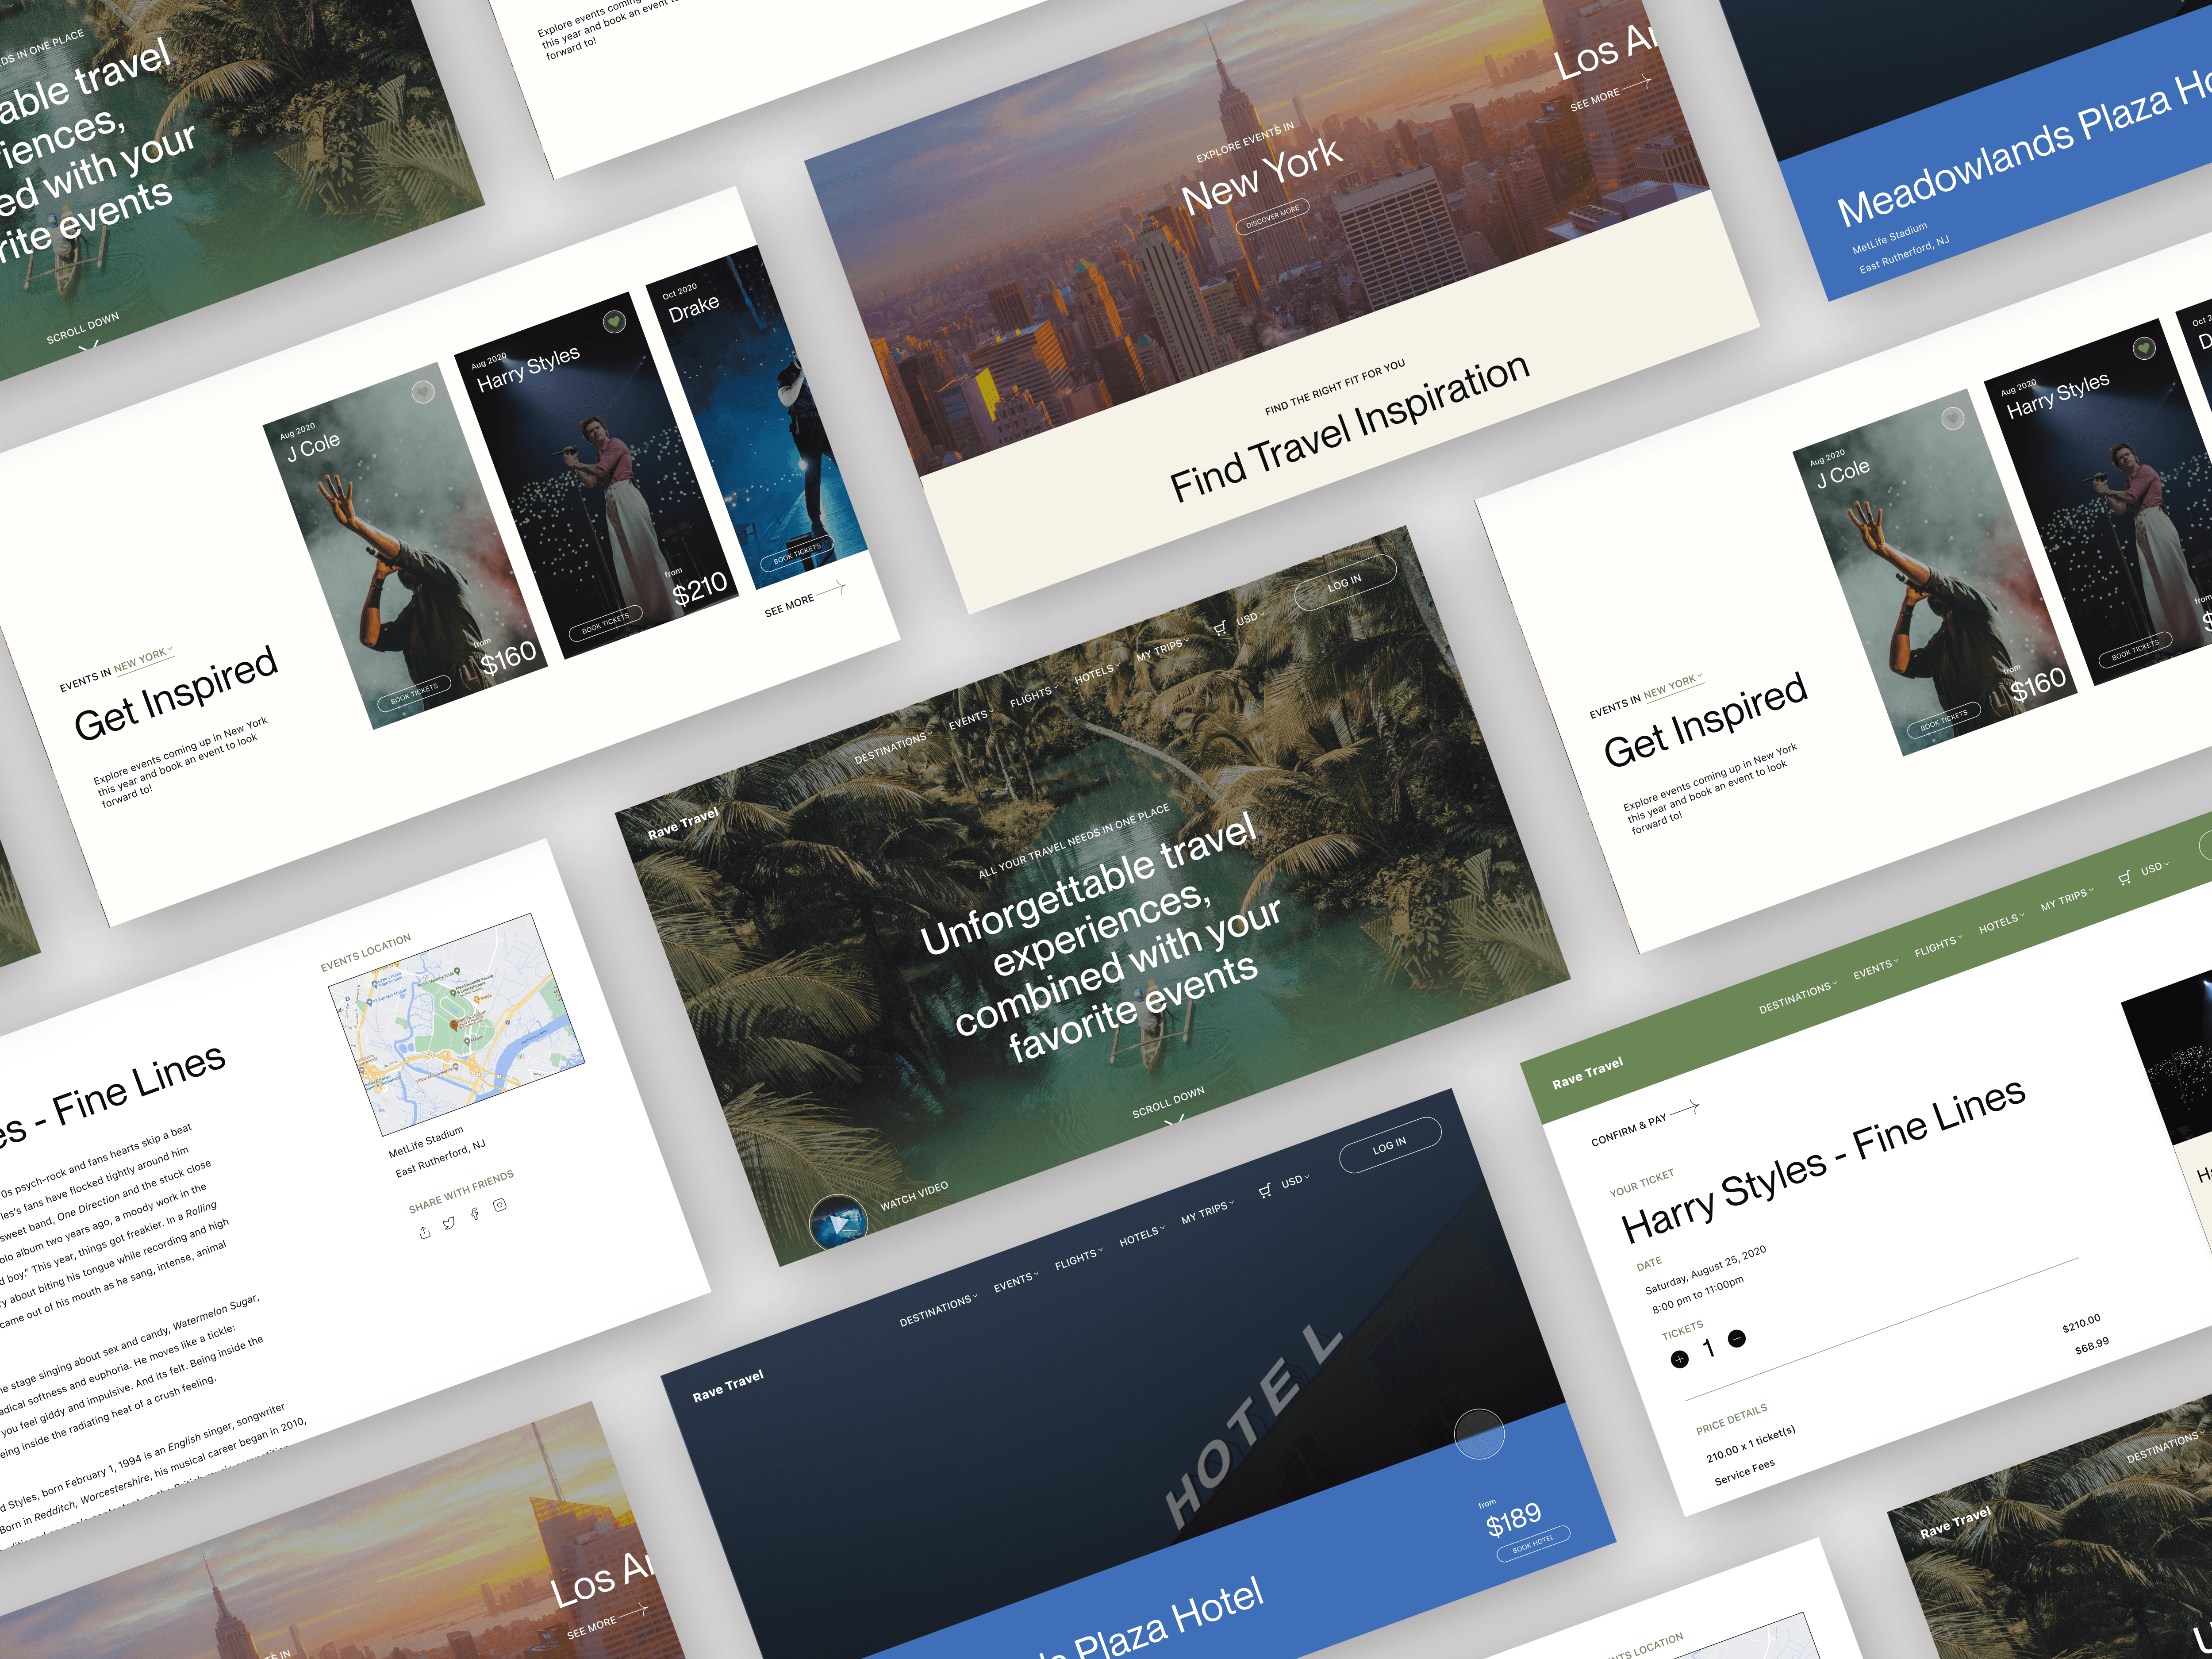This screenshot has width=2212, height=1659.
Task: Favorite J Cole card beside $210 Harry Styles
Action: (x=423, y=392)
